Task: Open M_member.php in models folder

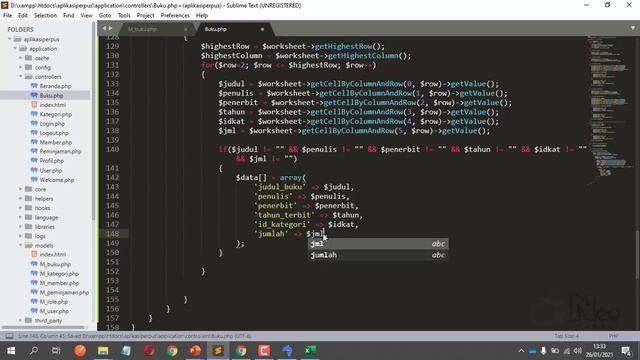Action: [59, 283]
